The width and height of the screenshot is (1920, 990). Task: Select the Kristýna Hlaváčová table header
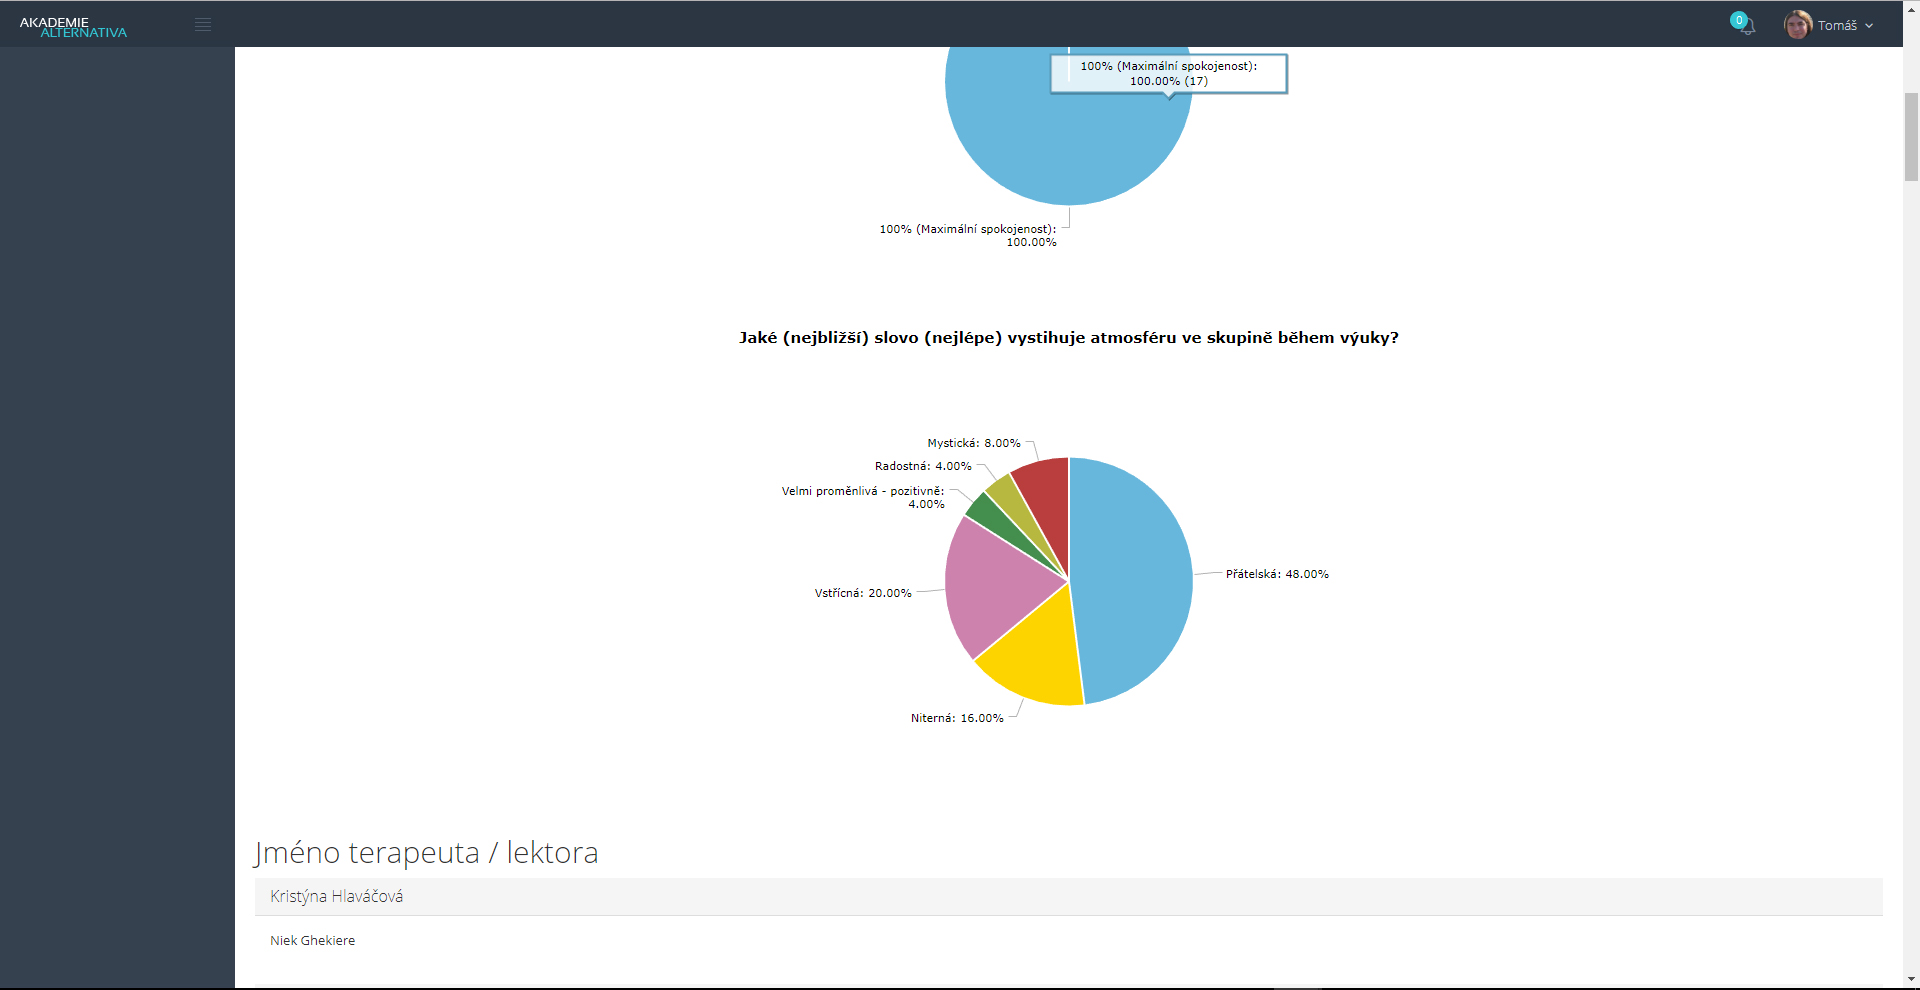pyautogui.click(x=336, y=897)
